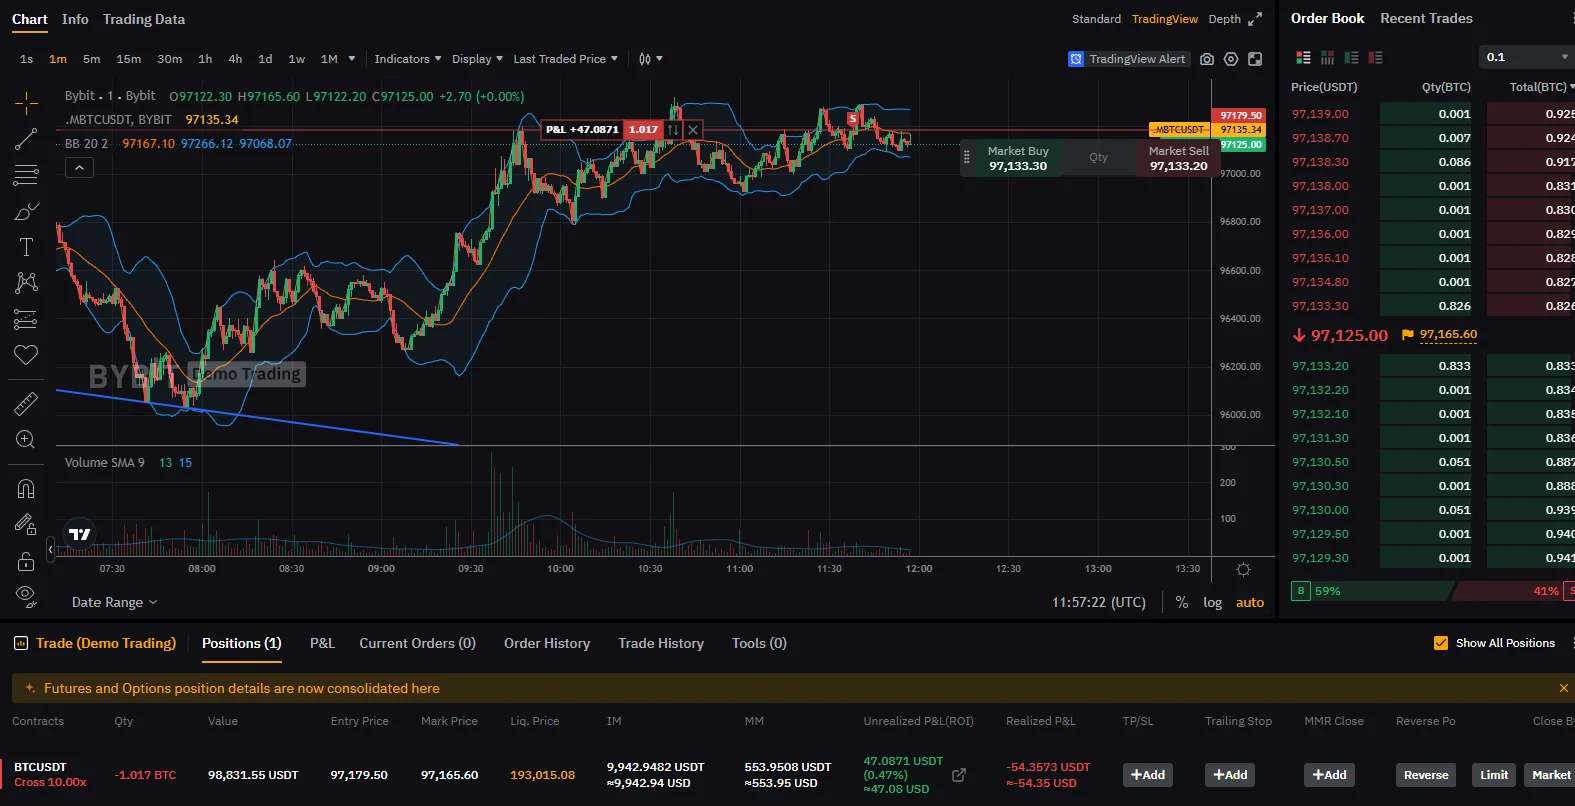Screen dimensions: 1575x806
Task: Toggle magnet mode for drawings
Action: coord(26,489)
